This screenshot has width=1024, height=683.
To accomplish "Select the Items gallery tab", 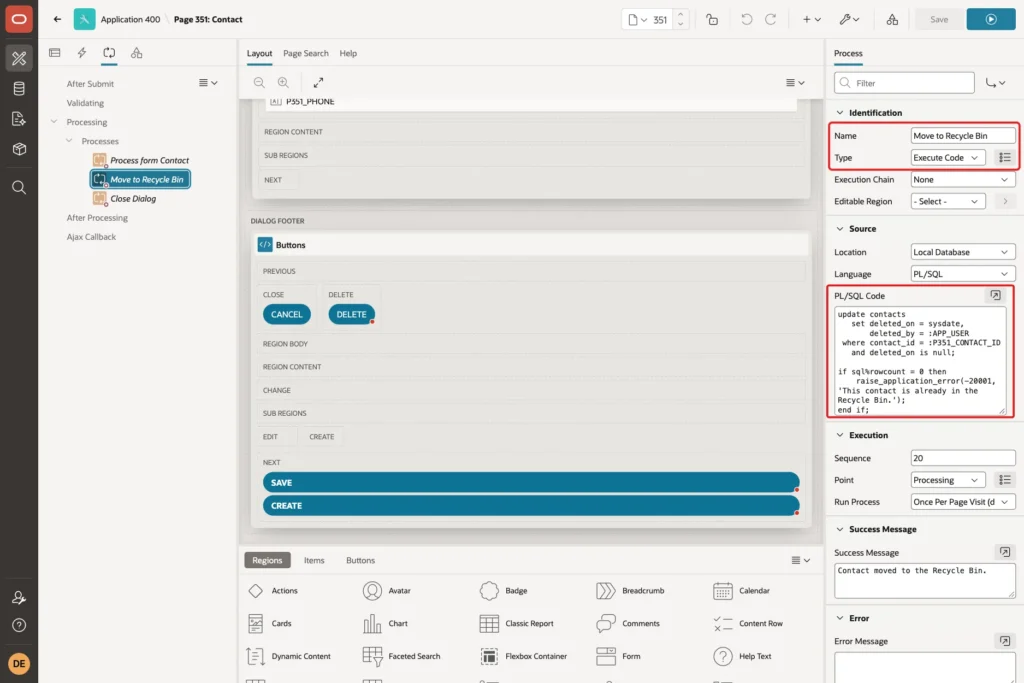I will [x=314, y=560].
